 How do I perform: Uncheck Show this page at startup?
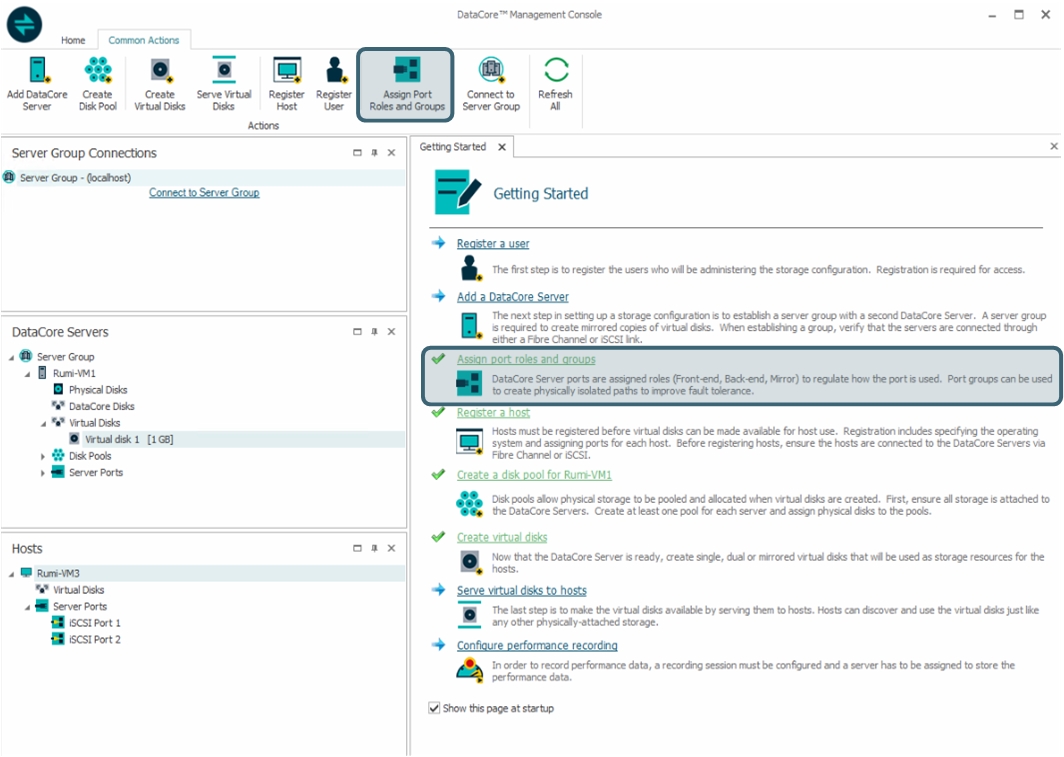coord(434,708)
